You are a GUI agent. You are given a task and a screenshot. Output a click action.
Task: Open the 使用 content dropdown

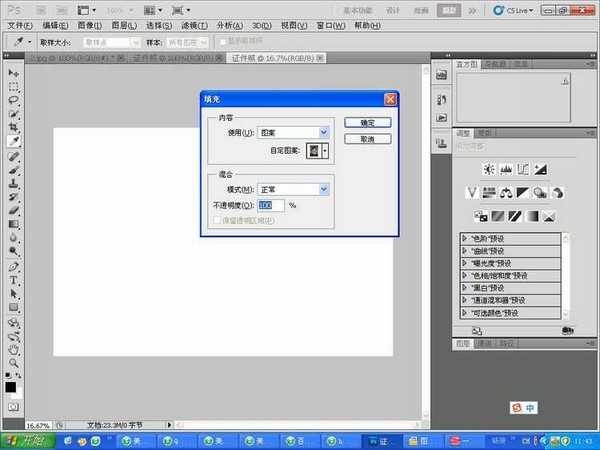coord(323,132)
